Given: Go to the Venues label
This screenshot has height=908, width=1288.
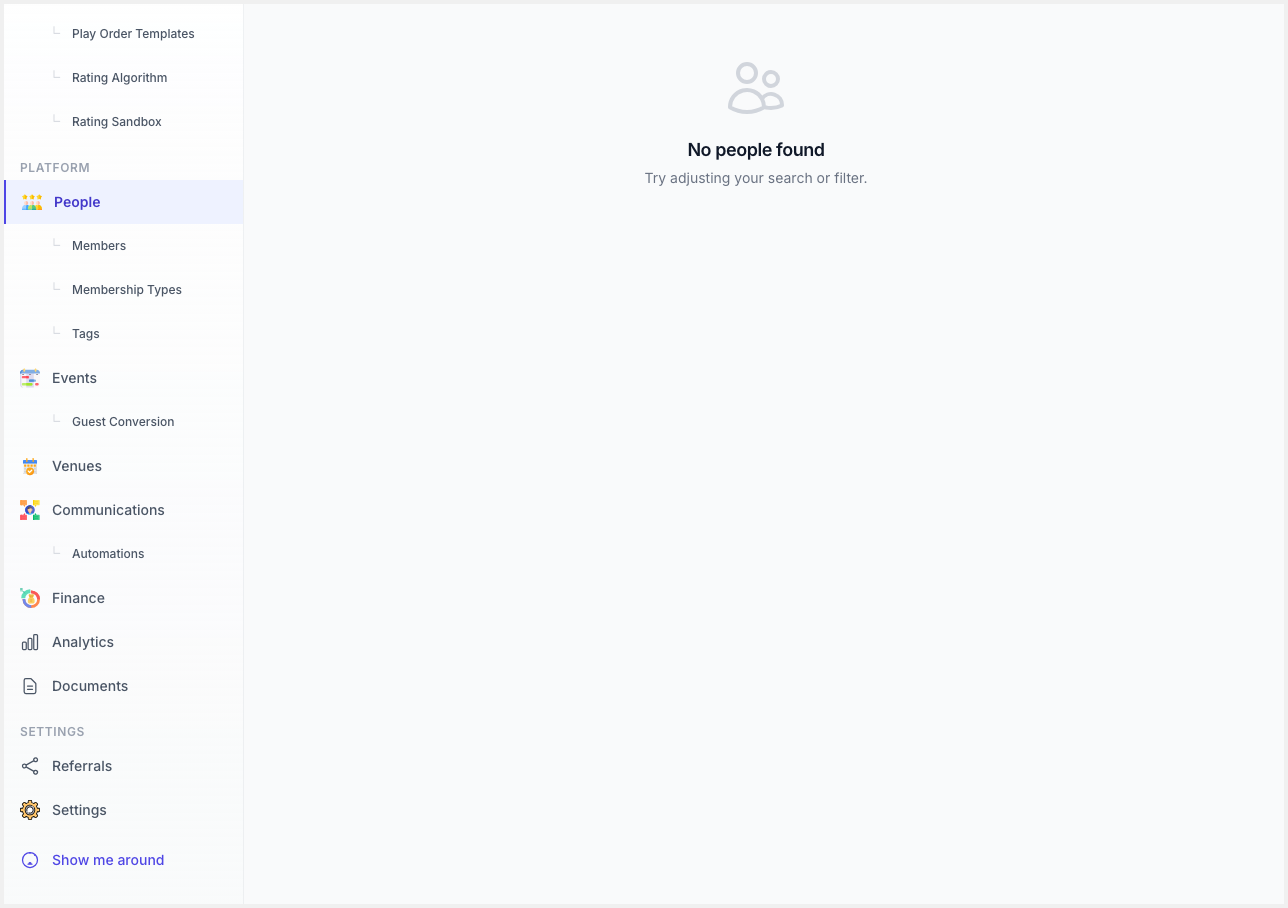Looking at the screenshot, I should pos(77,466).
